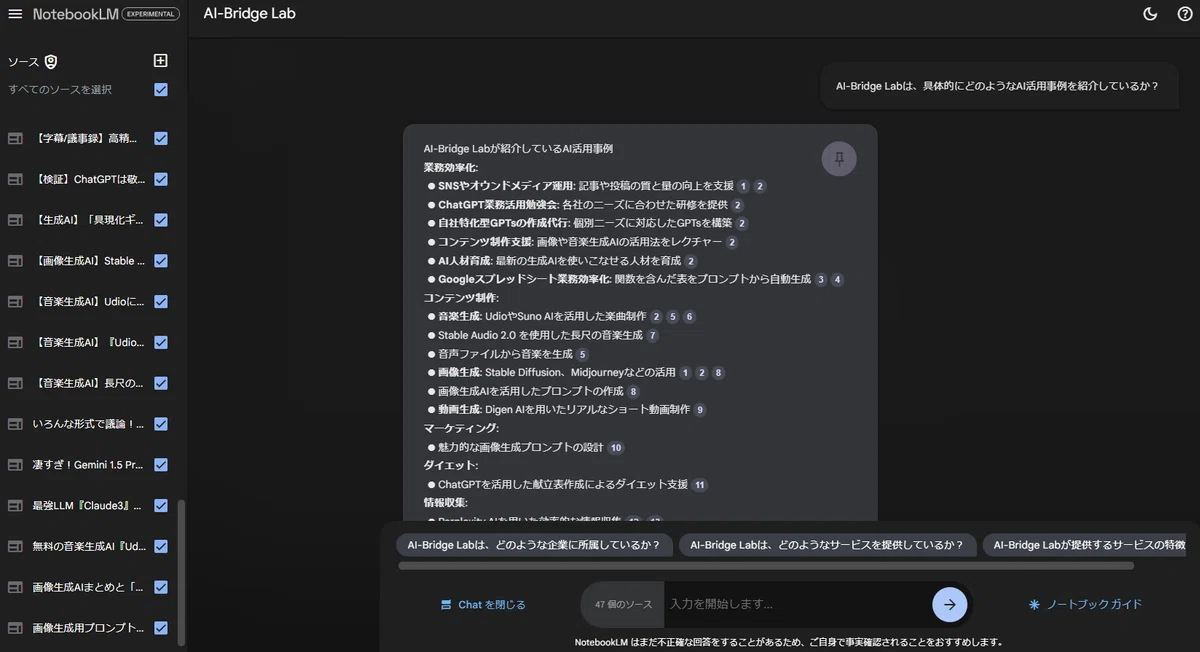Click the 47 個のソース chip
Screen dimensions: 1200x652
pyautogui.click(x=623, y=605)
